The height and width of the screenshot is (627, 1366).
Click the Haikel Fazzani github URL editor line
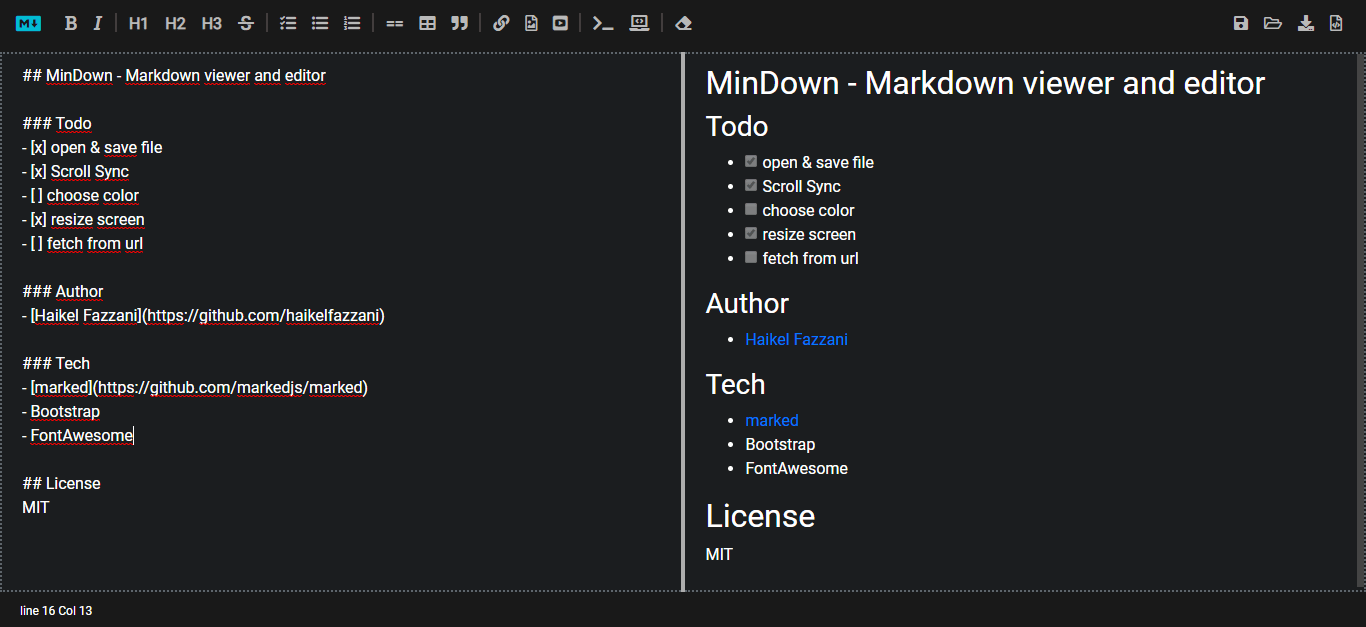(203, 315)
